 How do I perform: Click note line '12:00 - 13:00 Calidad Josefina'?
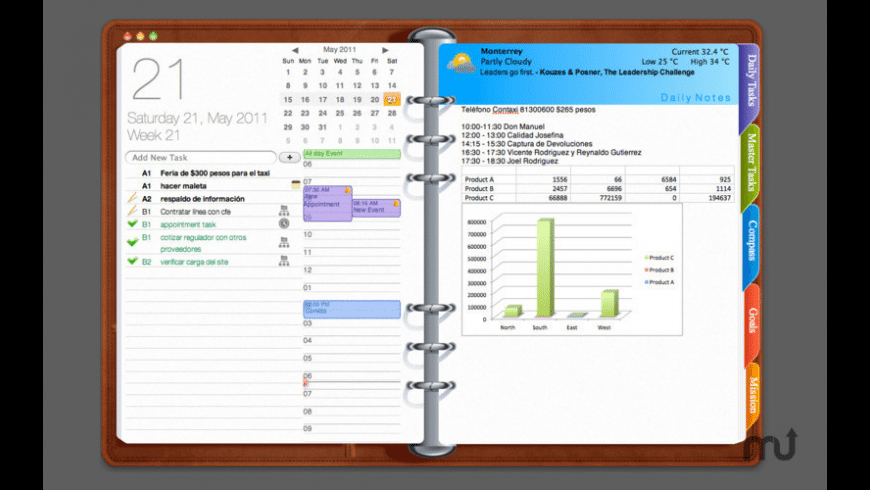(512, 135)
